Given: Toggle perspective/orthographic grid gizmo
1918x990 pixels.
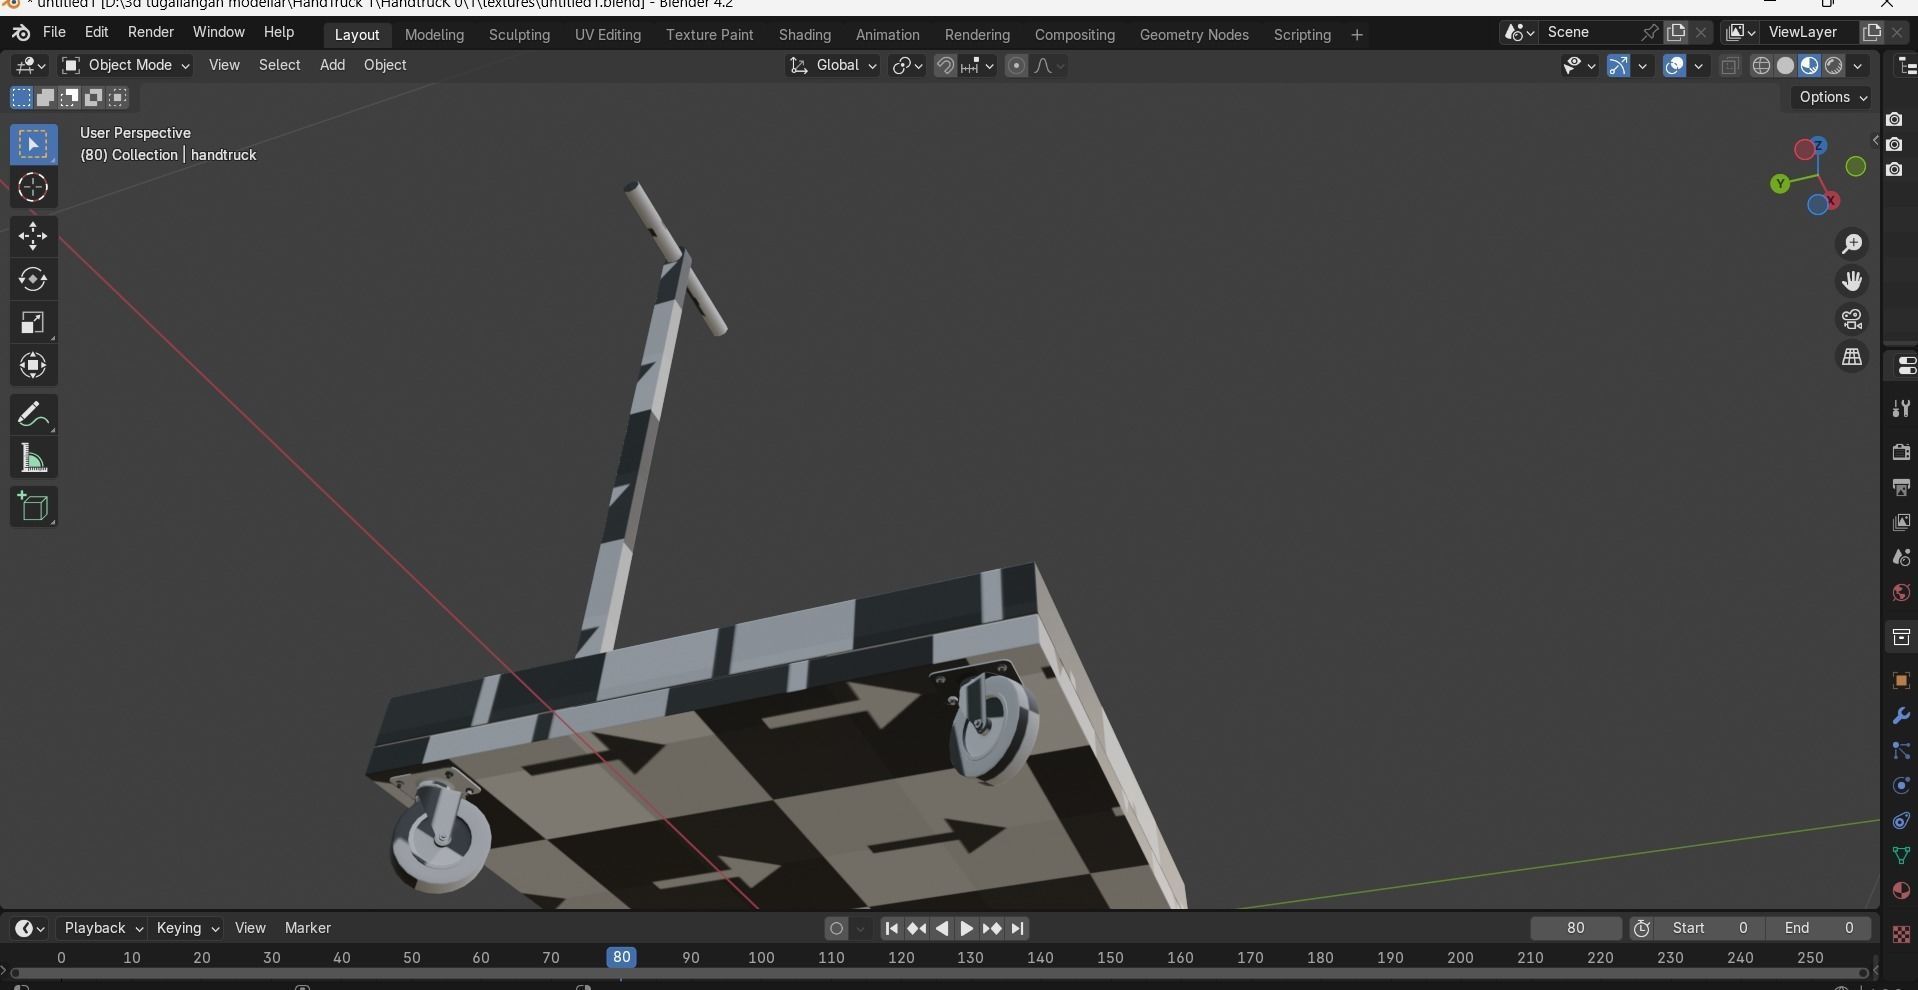Looking at the screenshot, I should click(1852, 358).
